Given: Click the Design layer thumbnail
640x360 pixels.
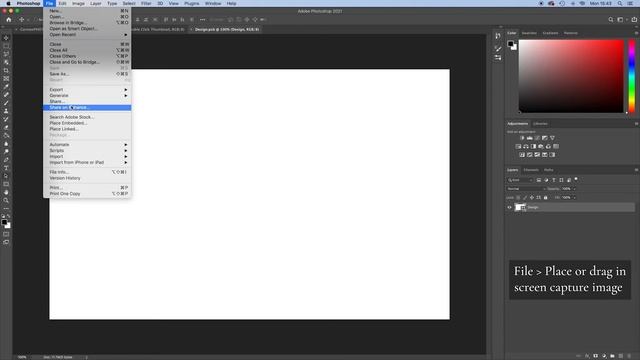Looking at the screenshot, I should 520,207.
